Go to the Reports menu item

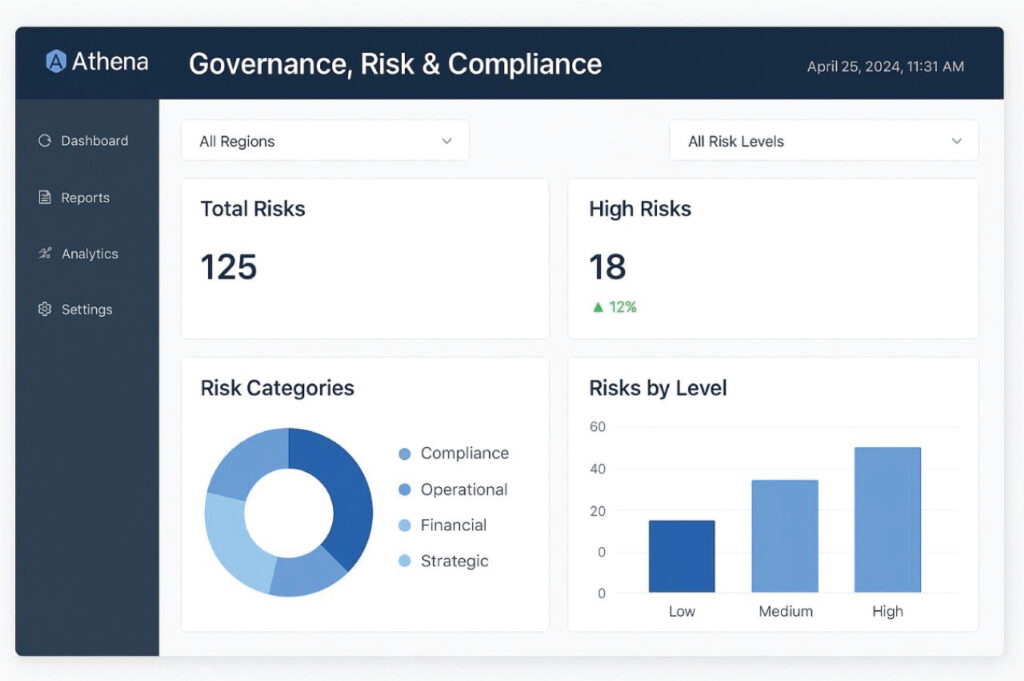[85, 198]
